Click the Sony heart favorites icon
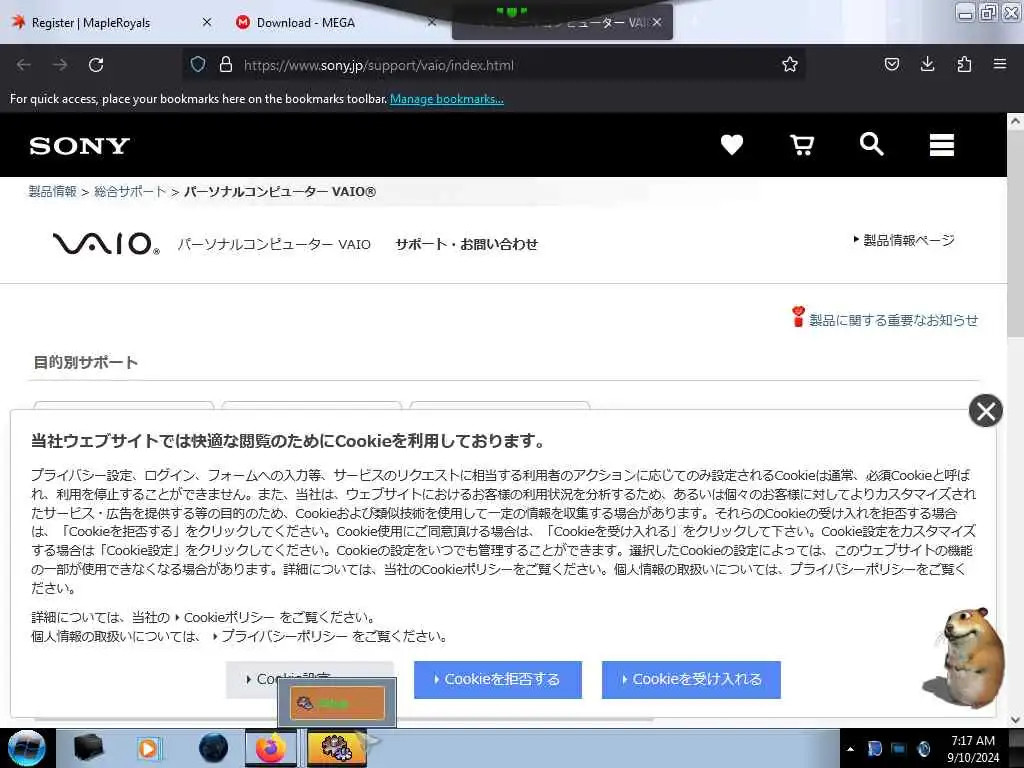 pos(731,144)
